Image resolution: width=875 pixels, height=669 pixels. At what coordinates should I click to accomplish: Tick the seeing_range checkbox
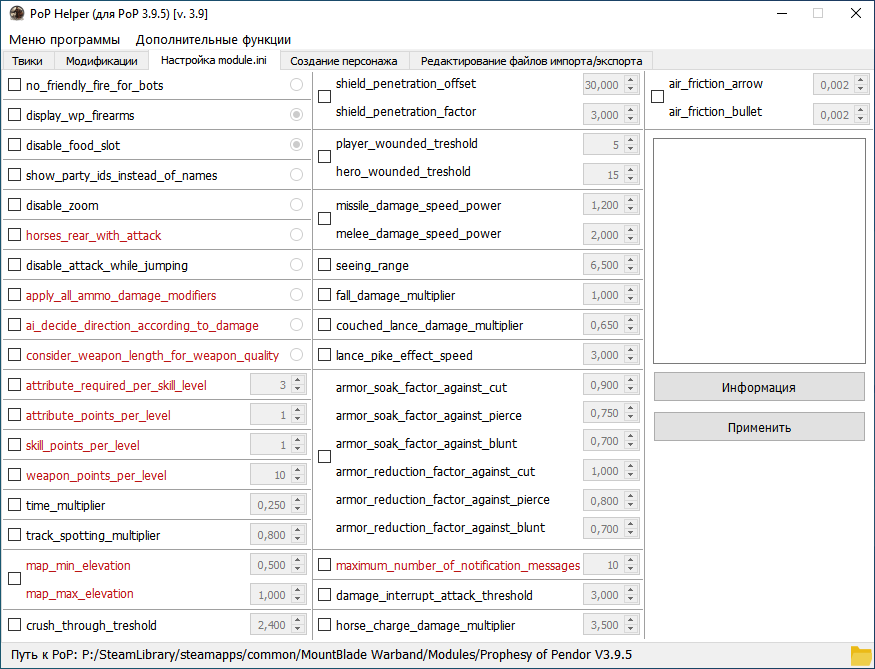[x=325, y=266]
